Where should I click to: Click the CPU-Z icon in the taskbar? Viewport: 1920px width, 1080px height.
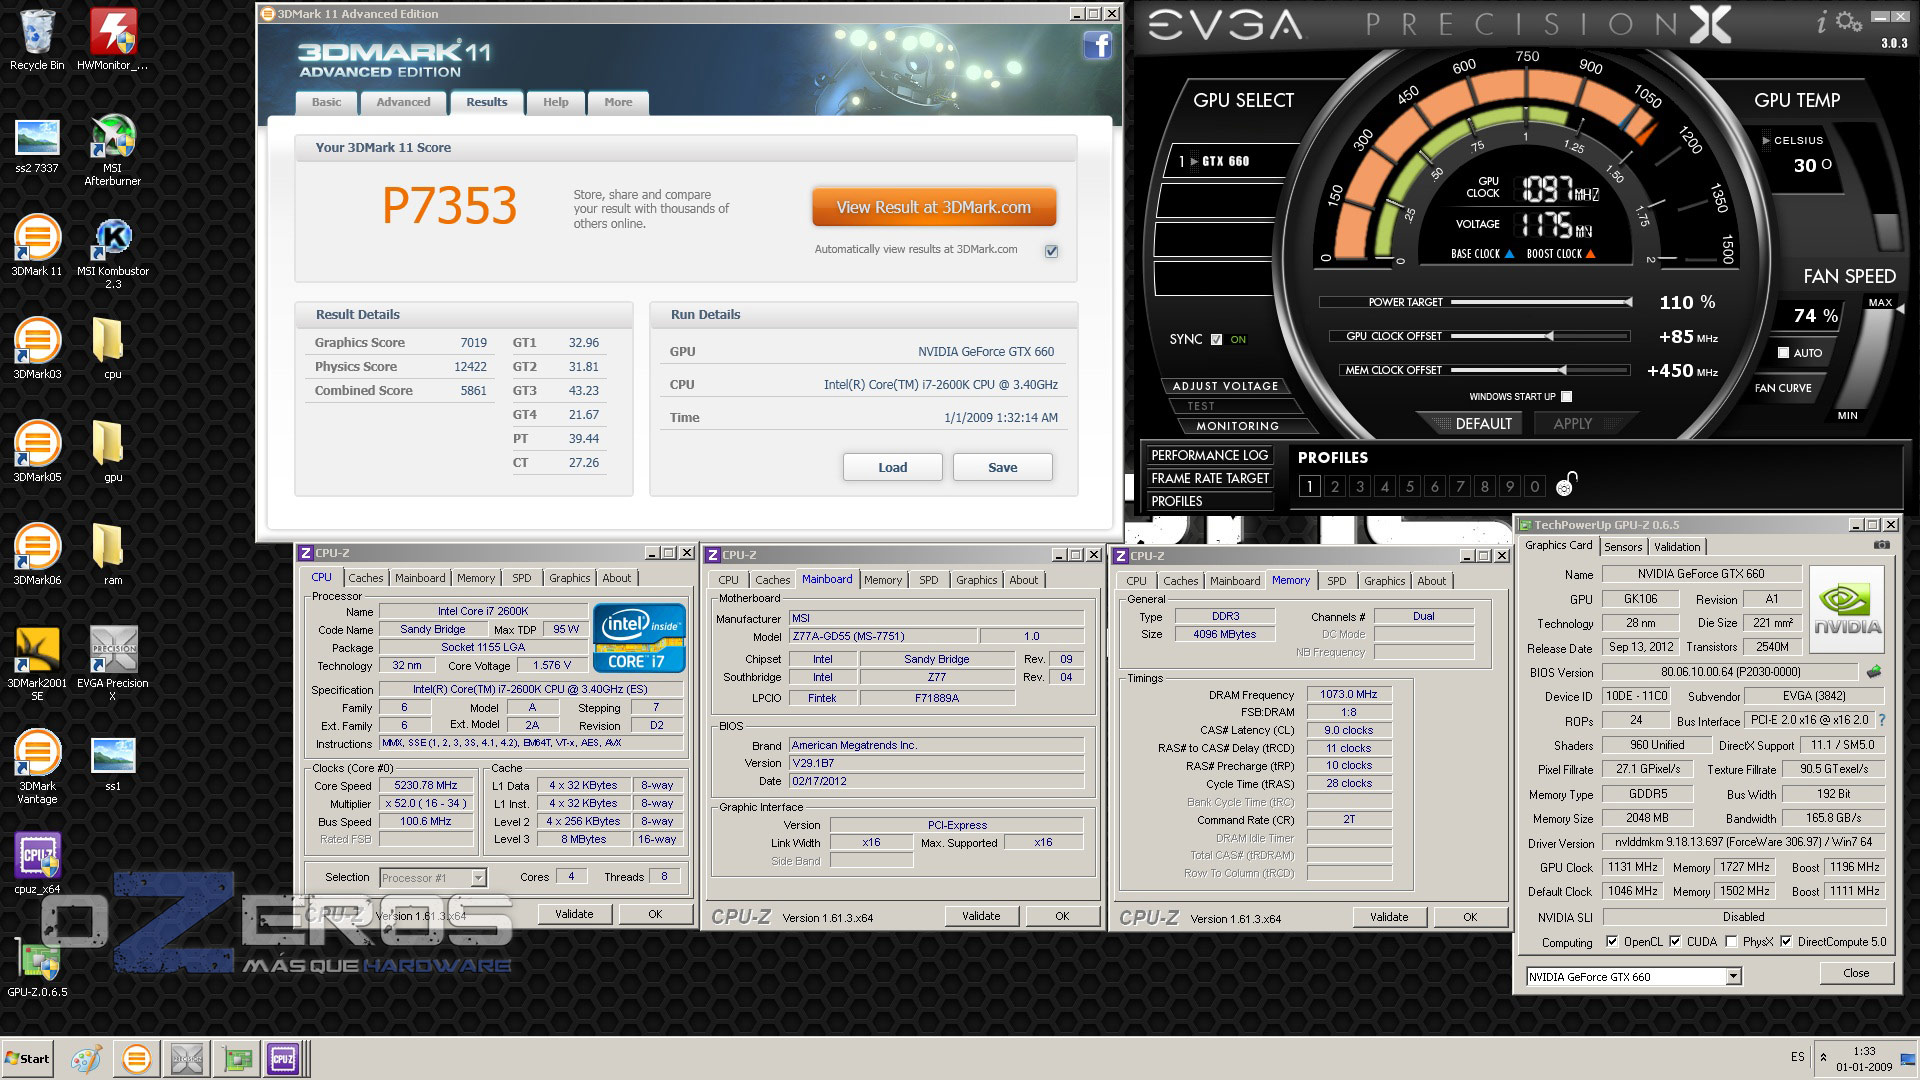click(x=283, y=1058)
